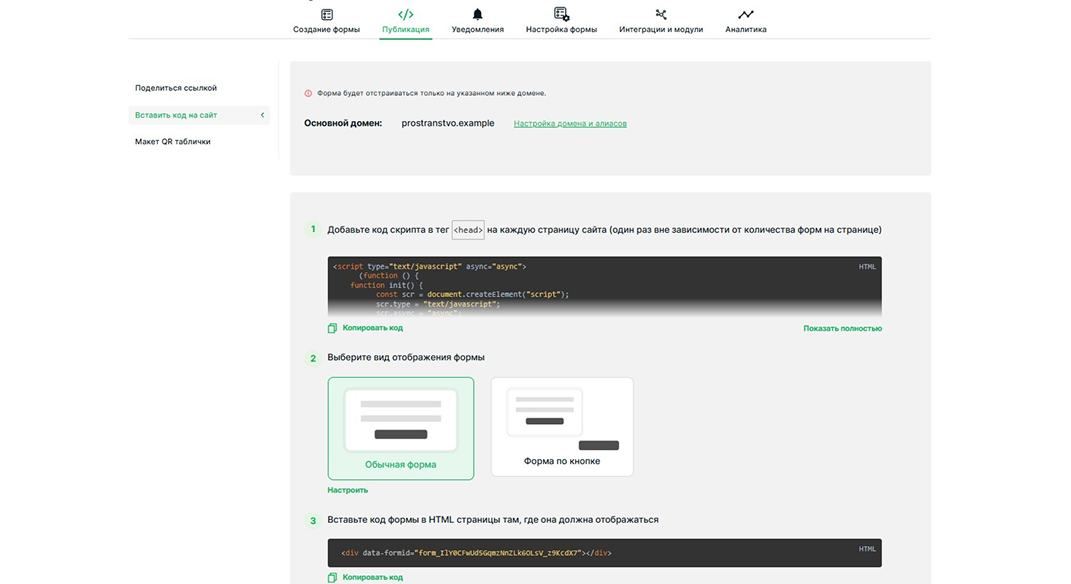Image resolution: width=1071 pixels, height=584 pixels.
Task: Switch to the "Уведомления" tab
Action: [x=477, y=30]
